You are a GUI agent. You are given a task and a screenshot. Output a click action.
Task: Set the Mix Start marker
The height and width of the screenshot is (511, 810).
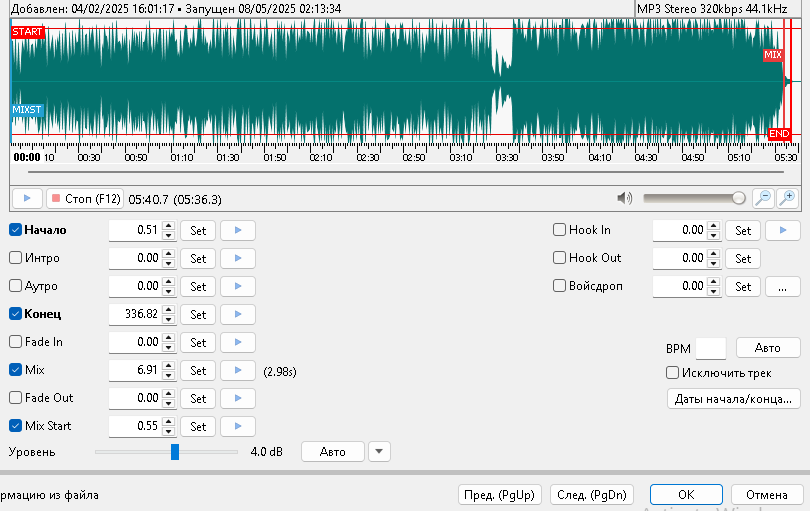tap(198, 426)
